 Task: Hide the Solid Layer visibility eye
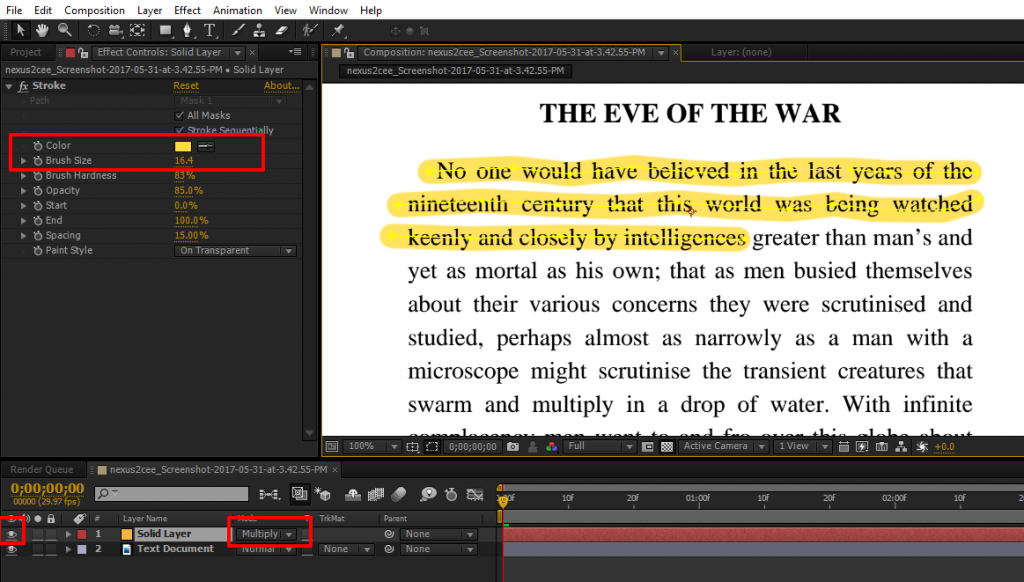(10, 533)
